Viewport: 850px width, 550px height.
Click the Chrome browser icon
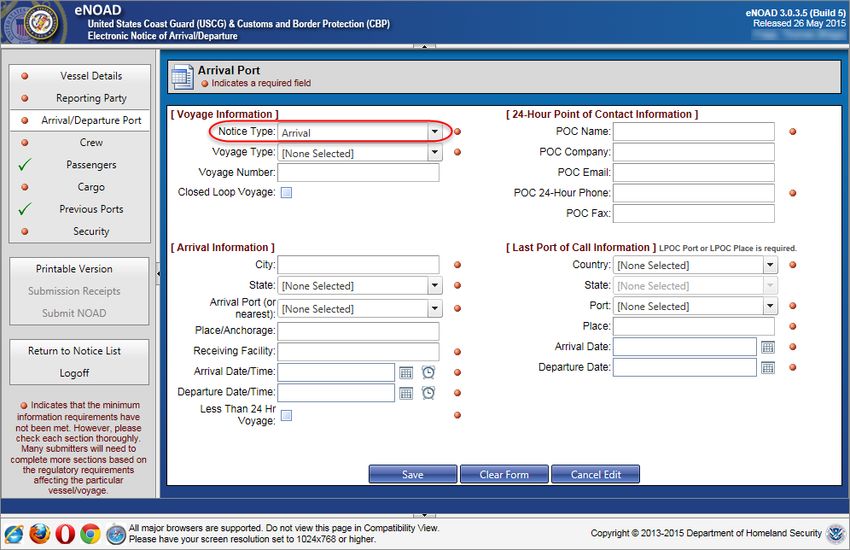click(x=91, y=534)
